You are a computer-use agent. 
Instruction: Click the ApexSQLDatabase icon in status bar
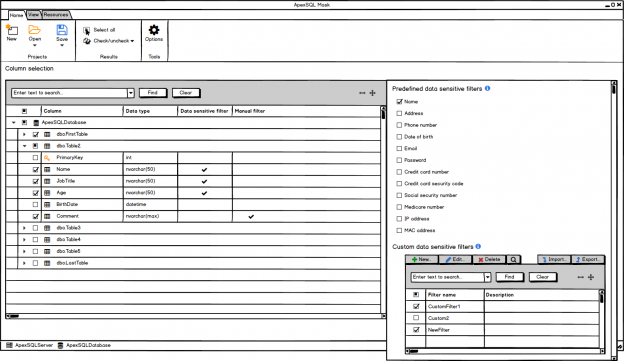tap(60, 345)
